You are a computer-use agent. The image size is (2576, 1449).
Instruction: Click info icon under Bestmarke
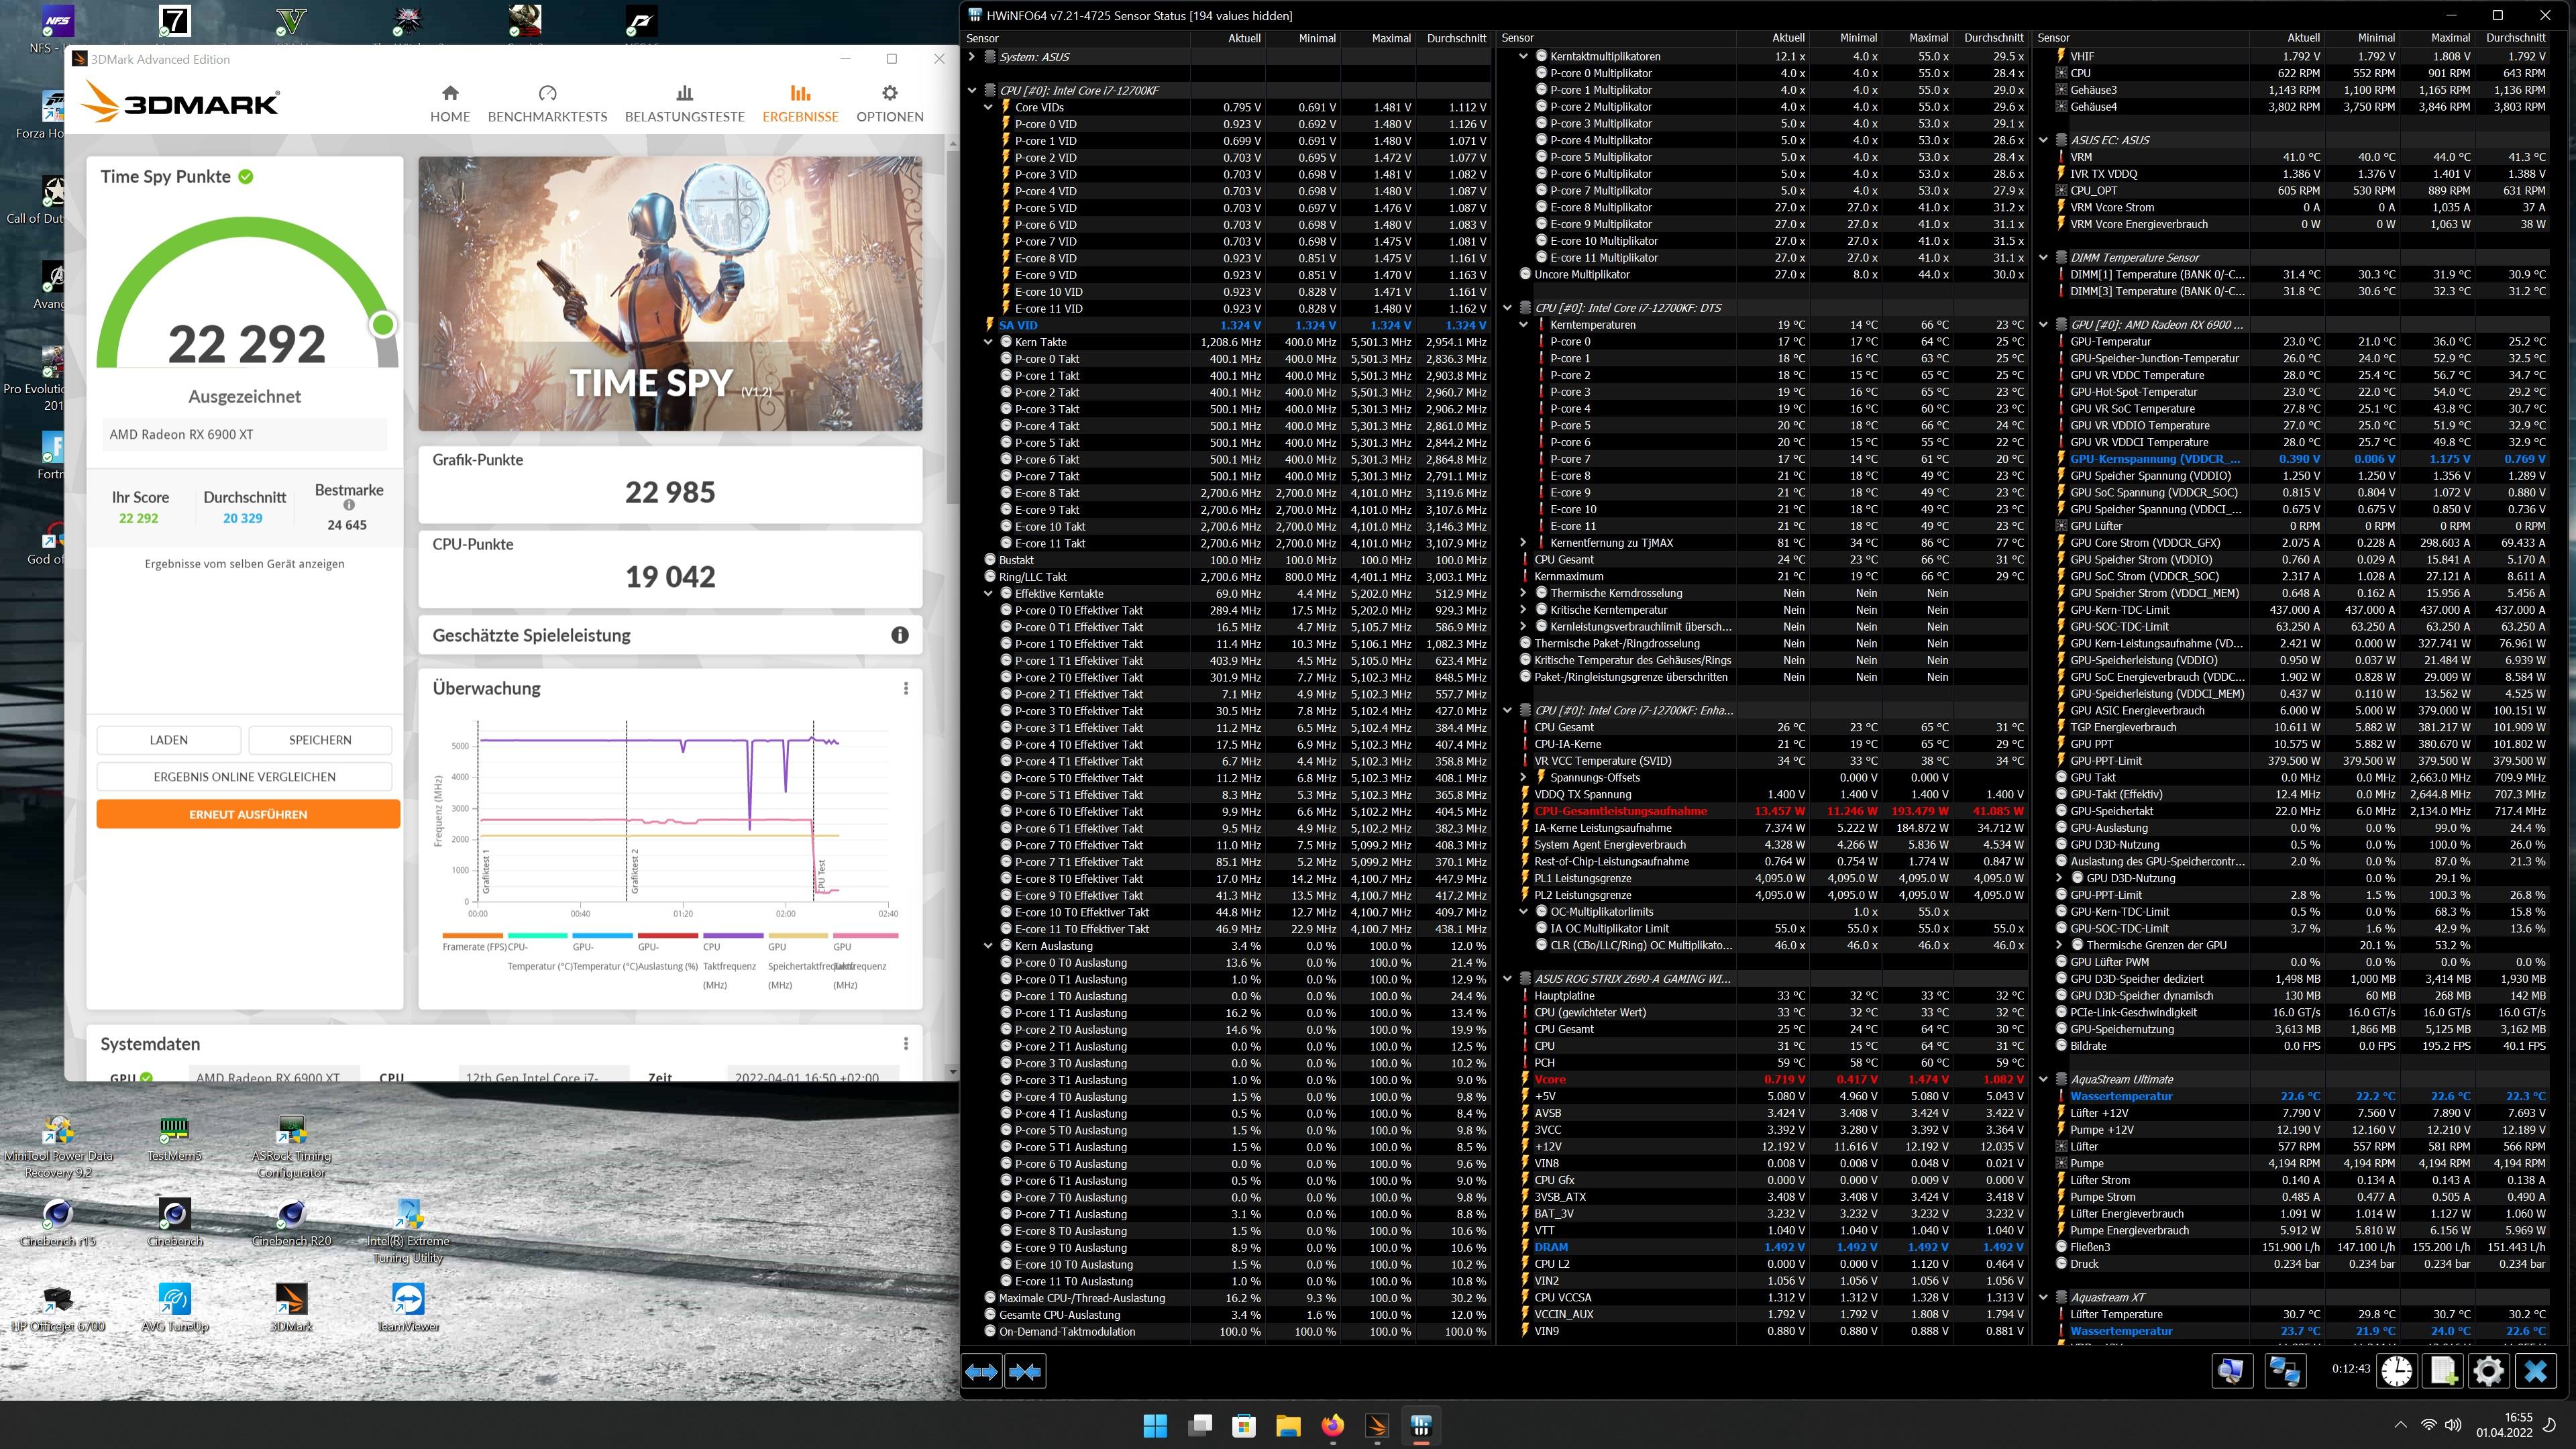point(349,505)
